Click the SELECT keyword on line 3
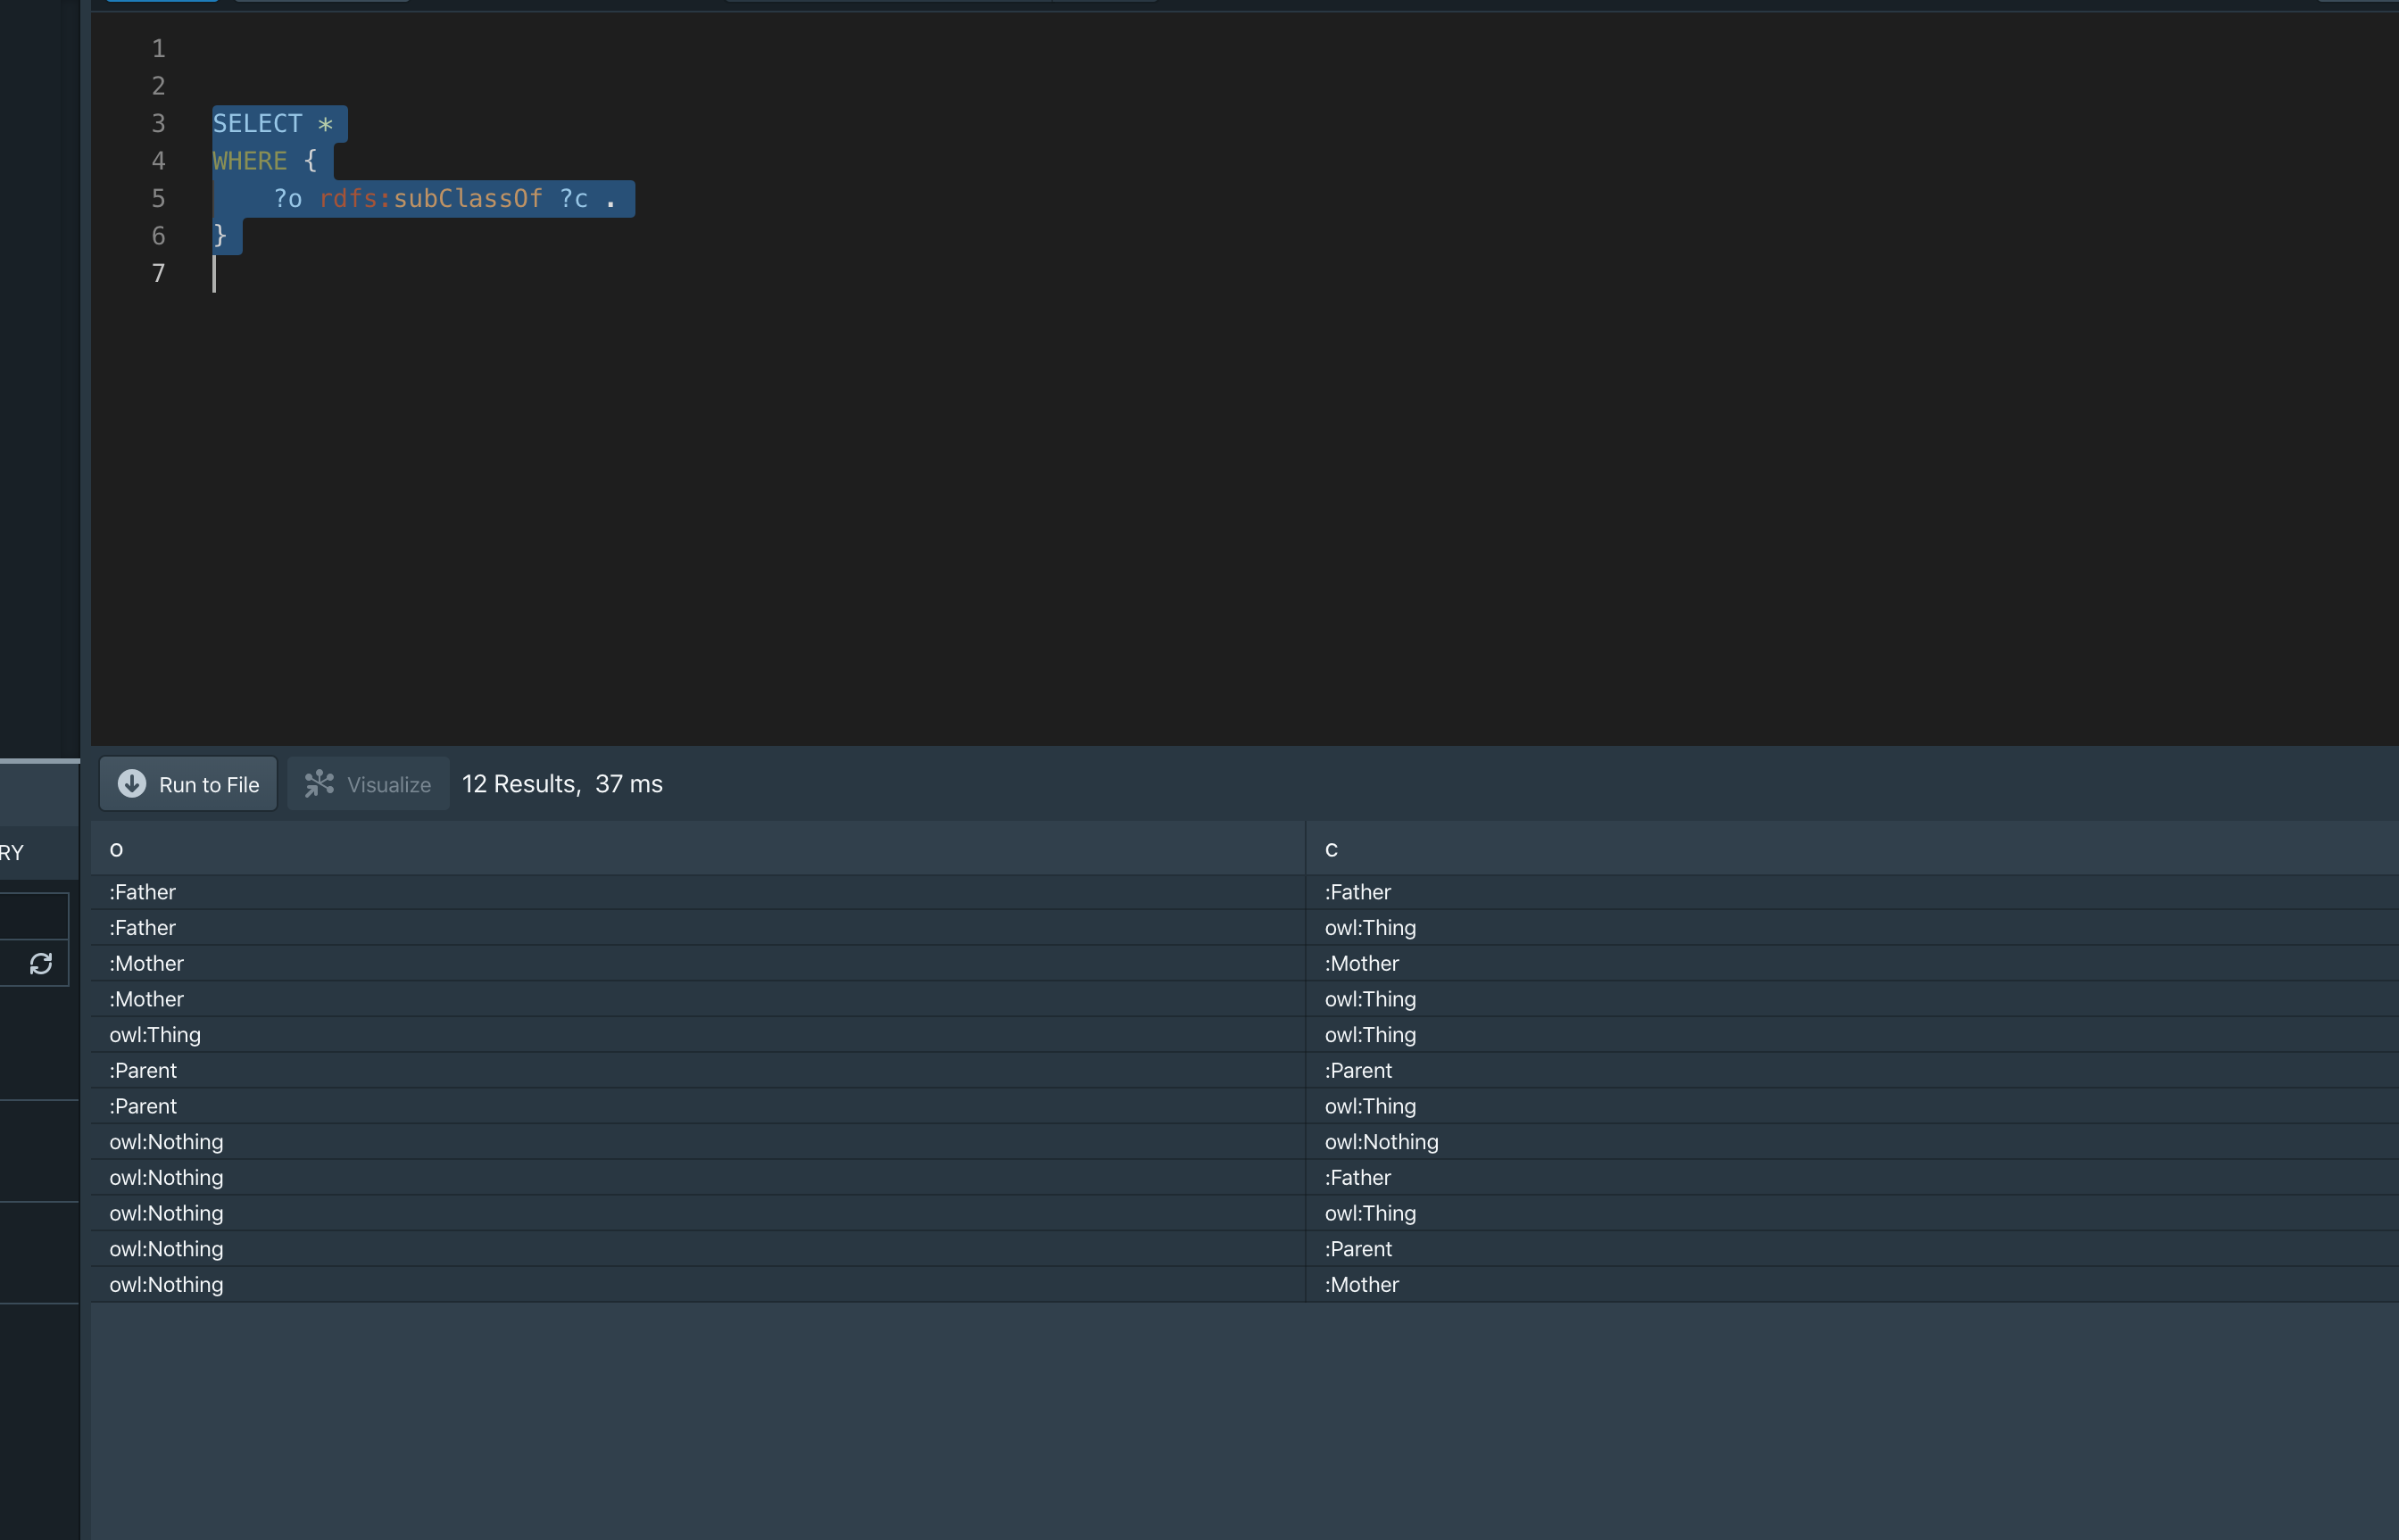 (257, 124)
